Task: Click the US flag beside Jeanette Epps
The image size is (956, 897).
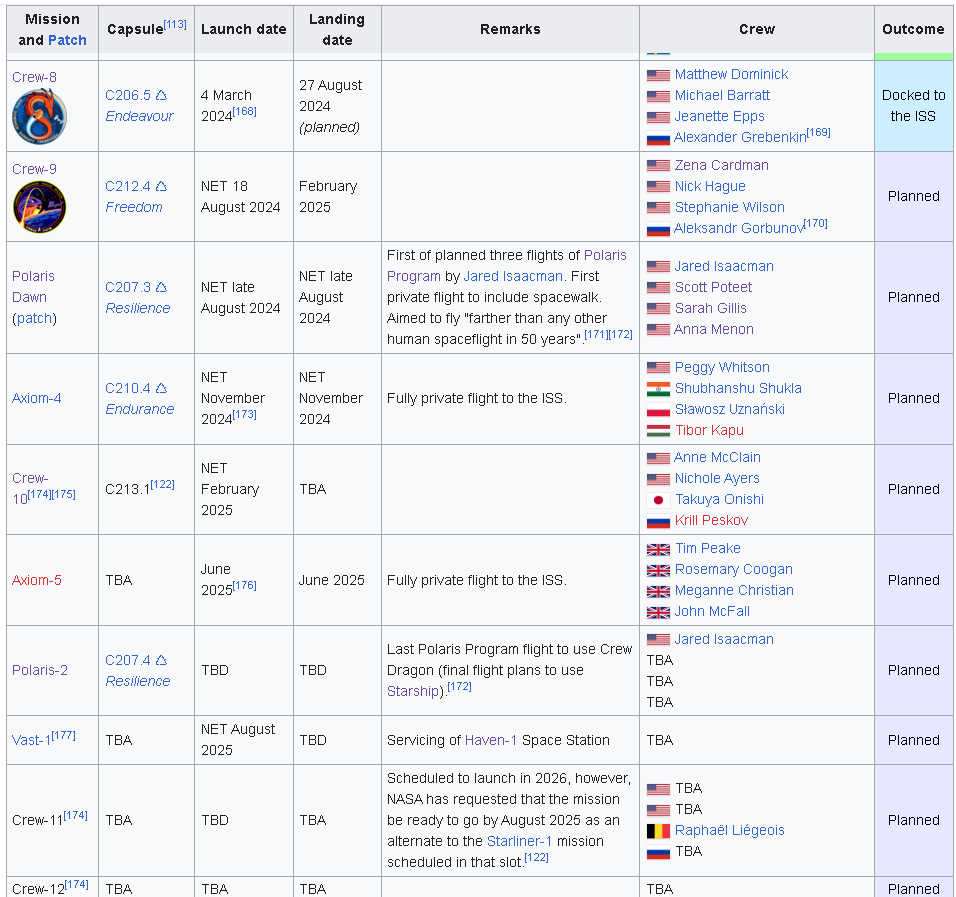Action: (x=658, y=117)
